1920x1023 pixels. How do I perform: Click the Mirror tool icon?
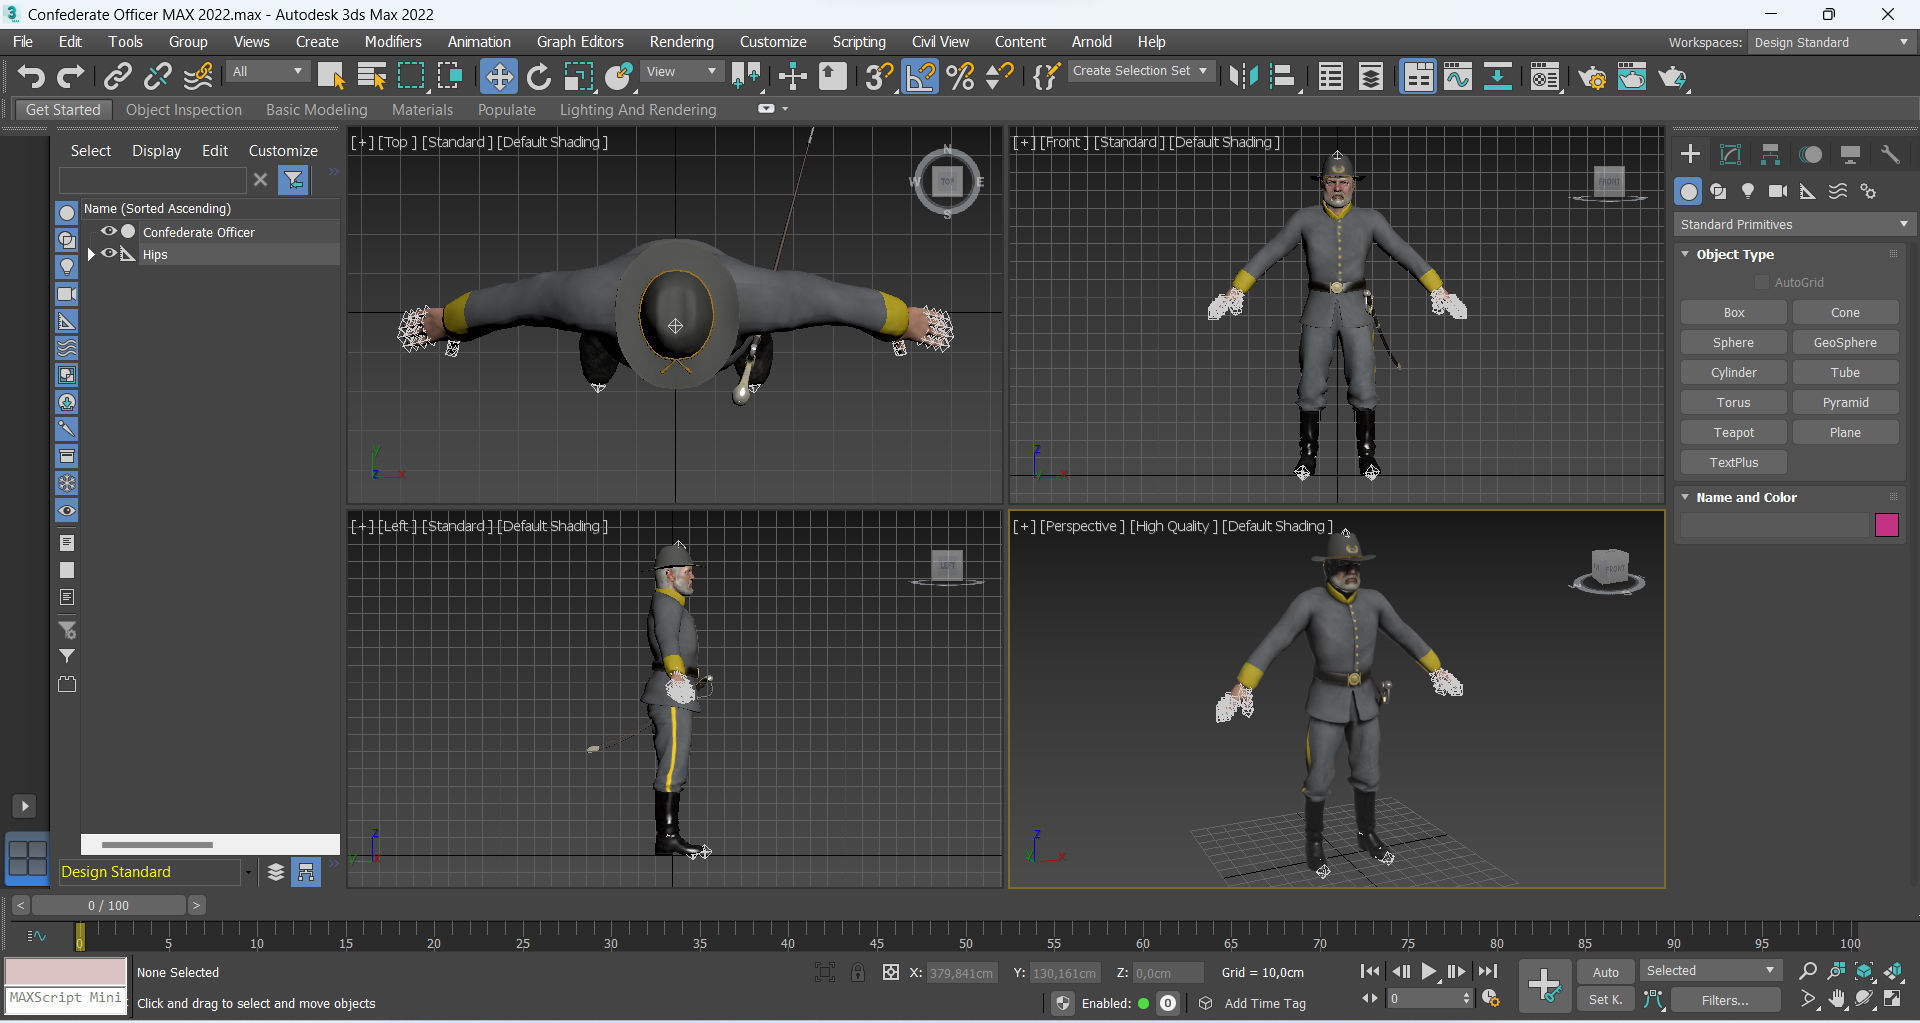[1243, 77]
